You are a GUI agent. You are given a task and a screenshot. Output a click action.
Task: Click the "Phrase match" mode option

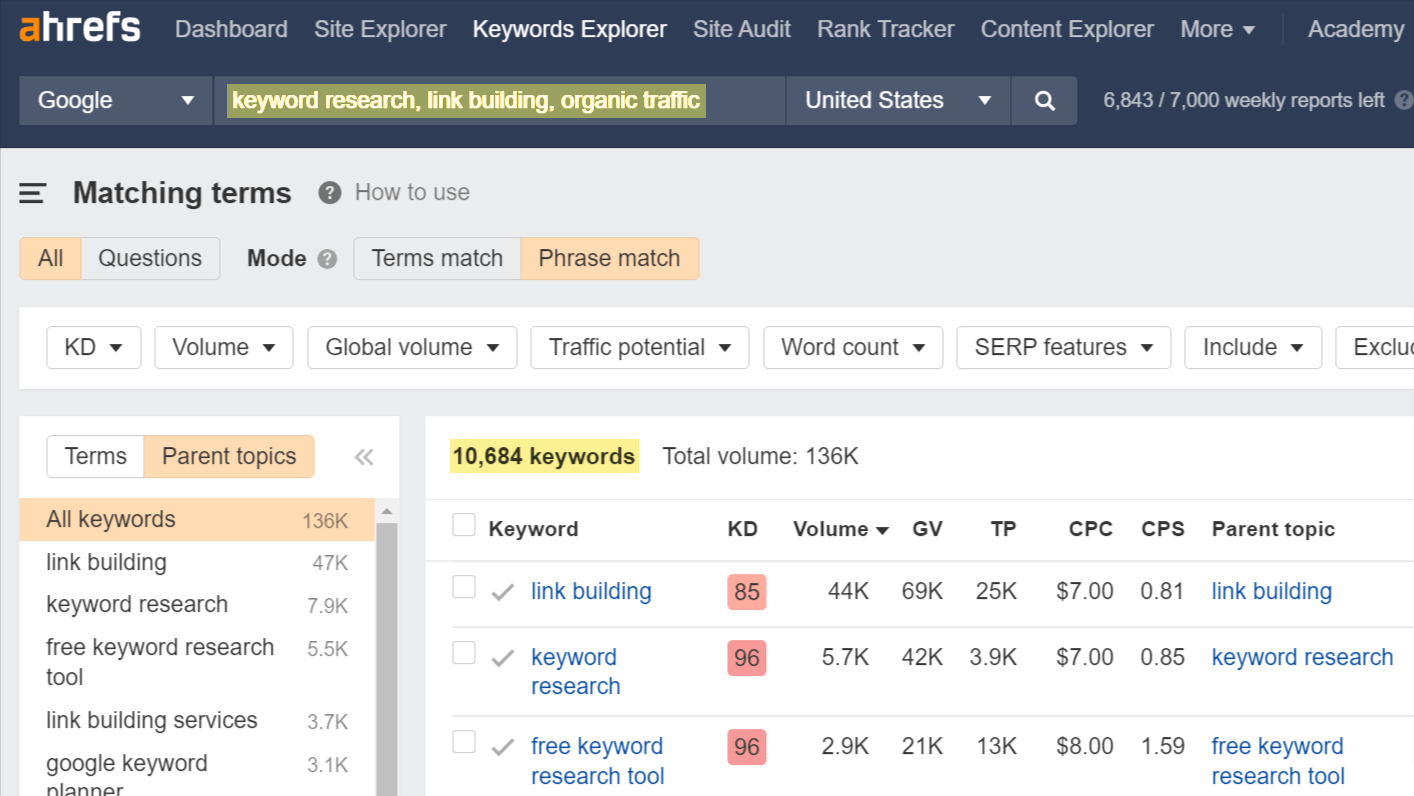(x=609, y=258)
